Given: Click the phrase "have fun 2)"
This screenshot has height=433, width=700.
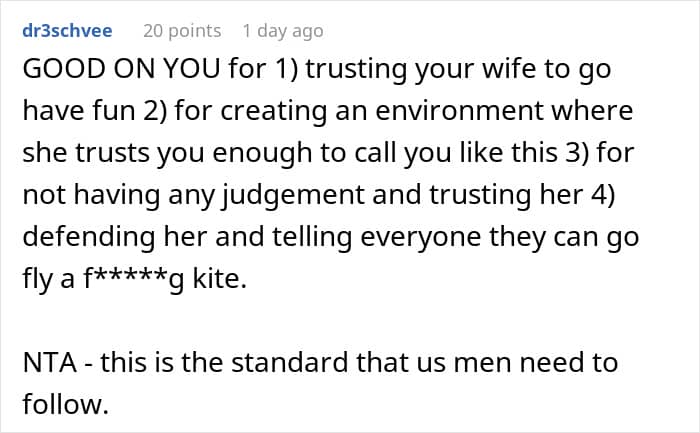Looking at the screenshot, I should point(79,113).
